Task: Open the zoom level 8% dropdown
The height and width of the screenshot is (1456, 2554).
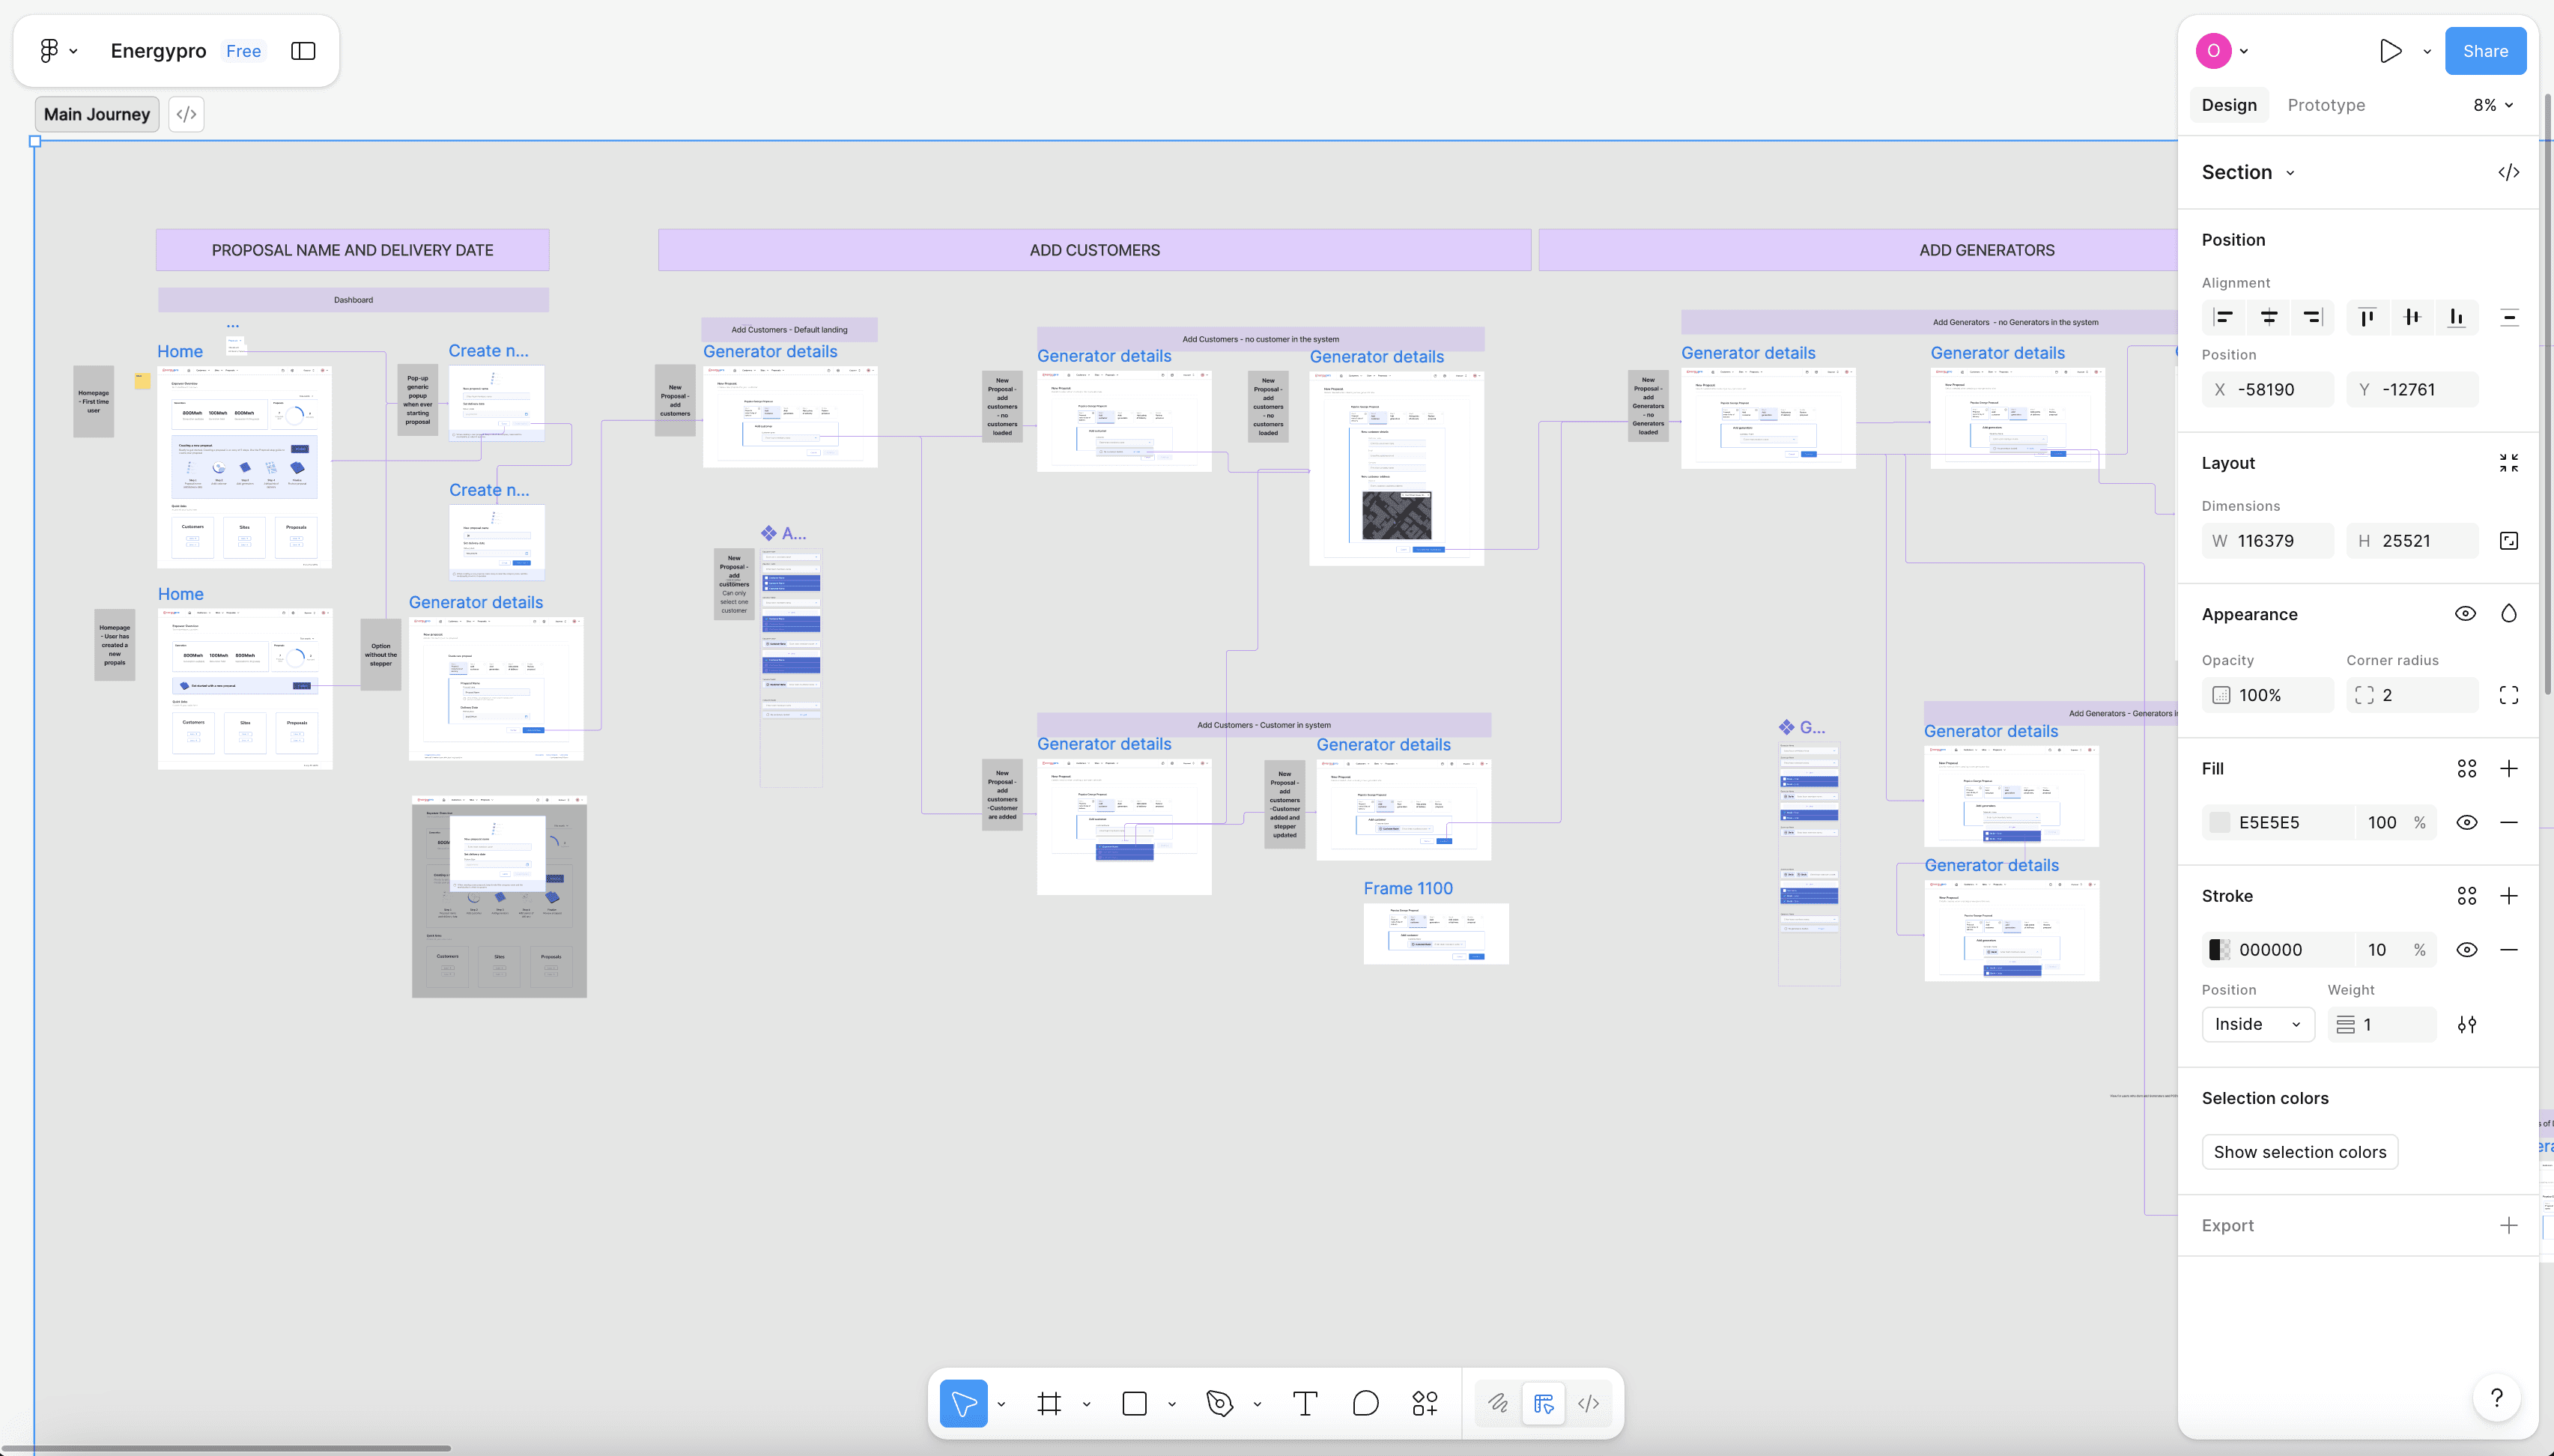Action: click(x=2493, y=105)
